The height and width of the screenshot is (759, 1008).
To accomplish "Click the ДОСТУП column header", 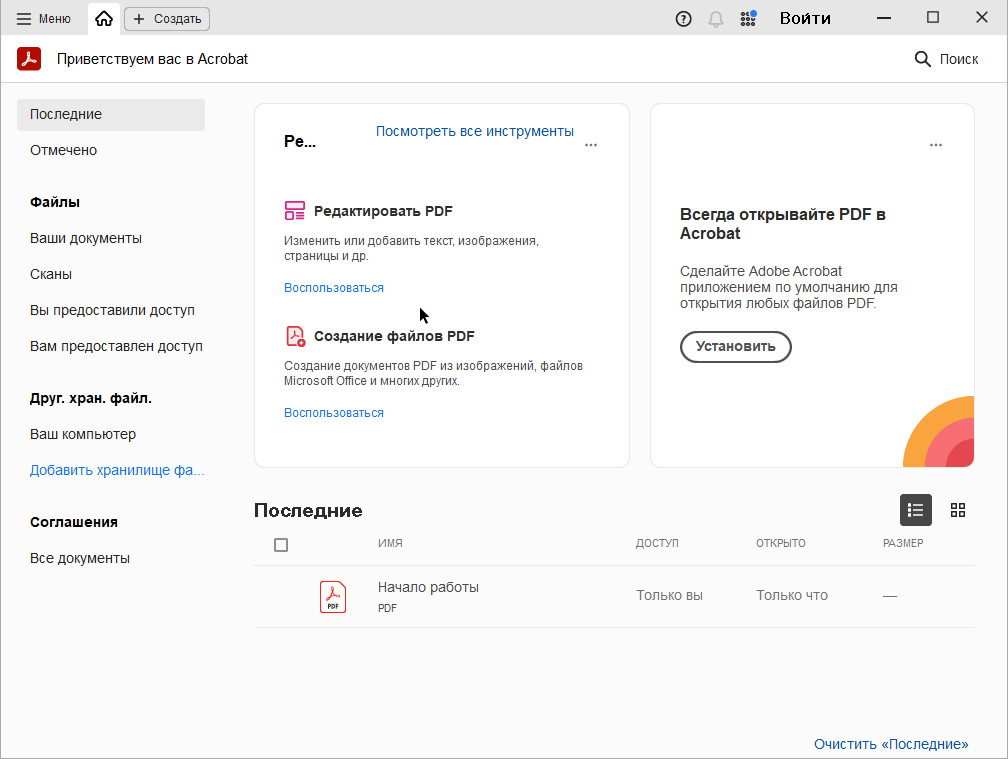I will coord(657,543).
